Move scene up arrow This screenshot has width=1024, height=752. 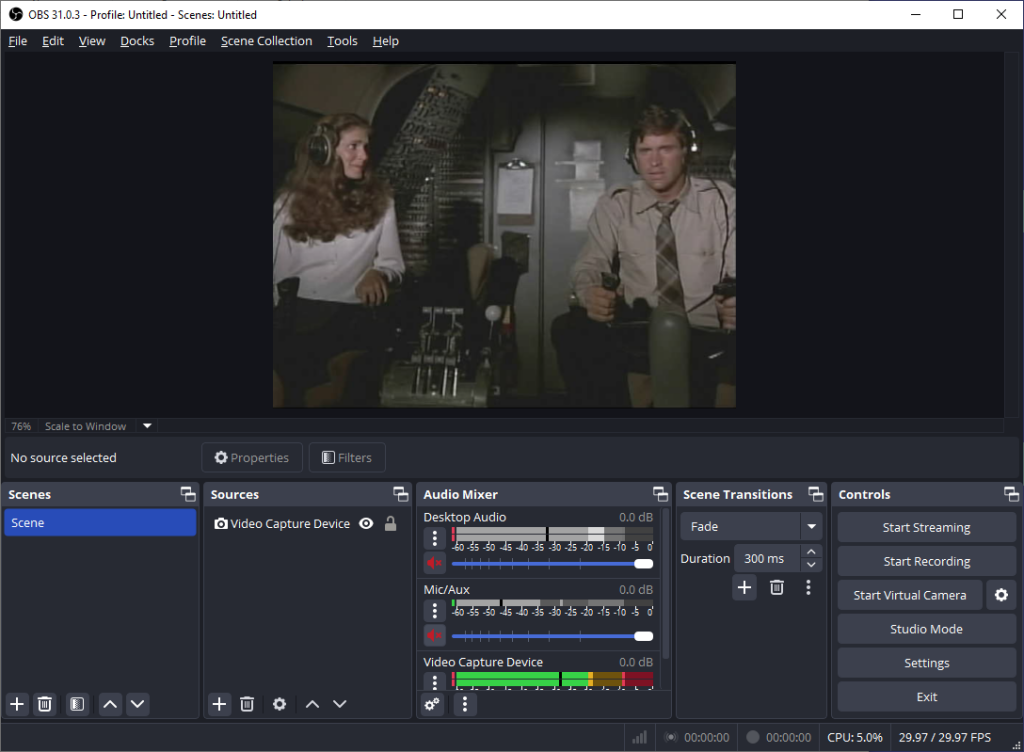(110, 704)
